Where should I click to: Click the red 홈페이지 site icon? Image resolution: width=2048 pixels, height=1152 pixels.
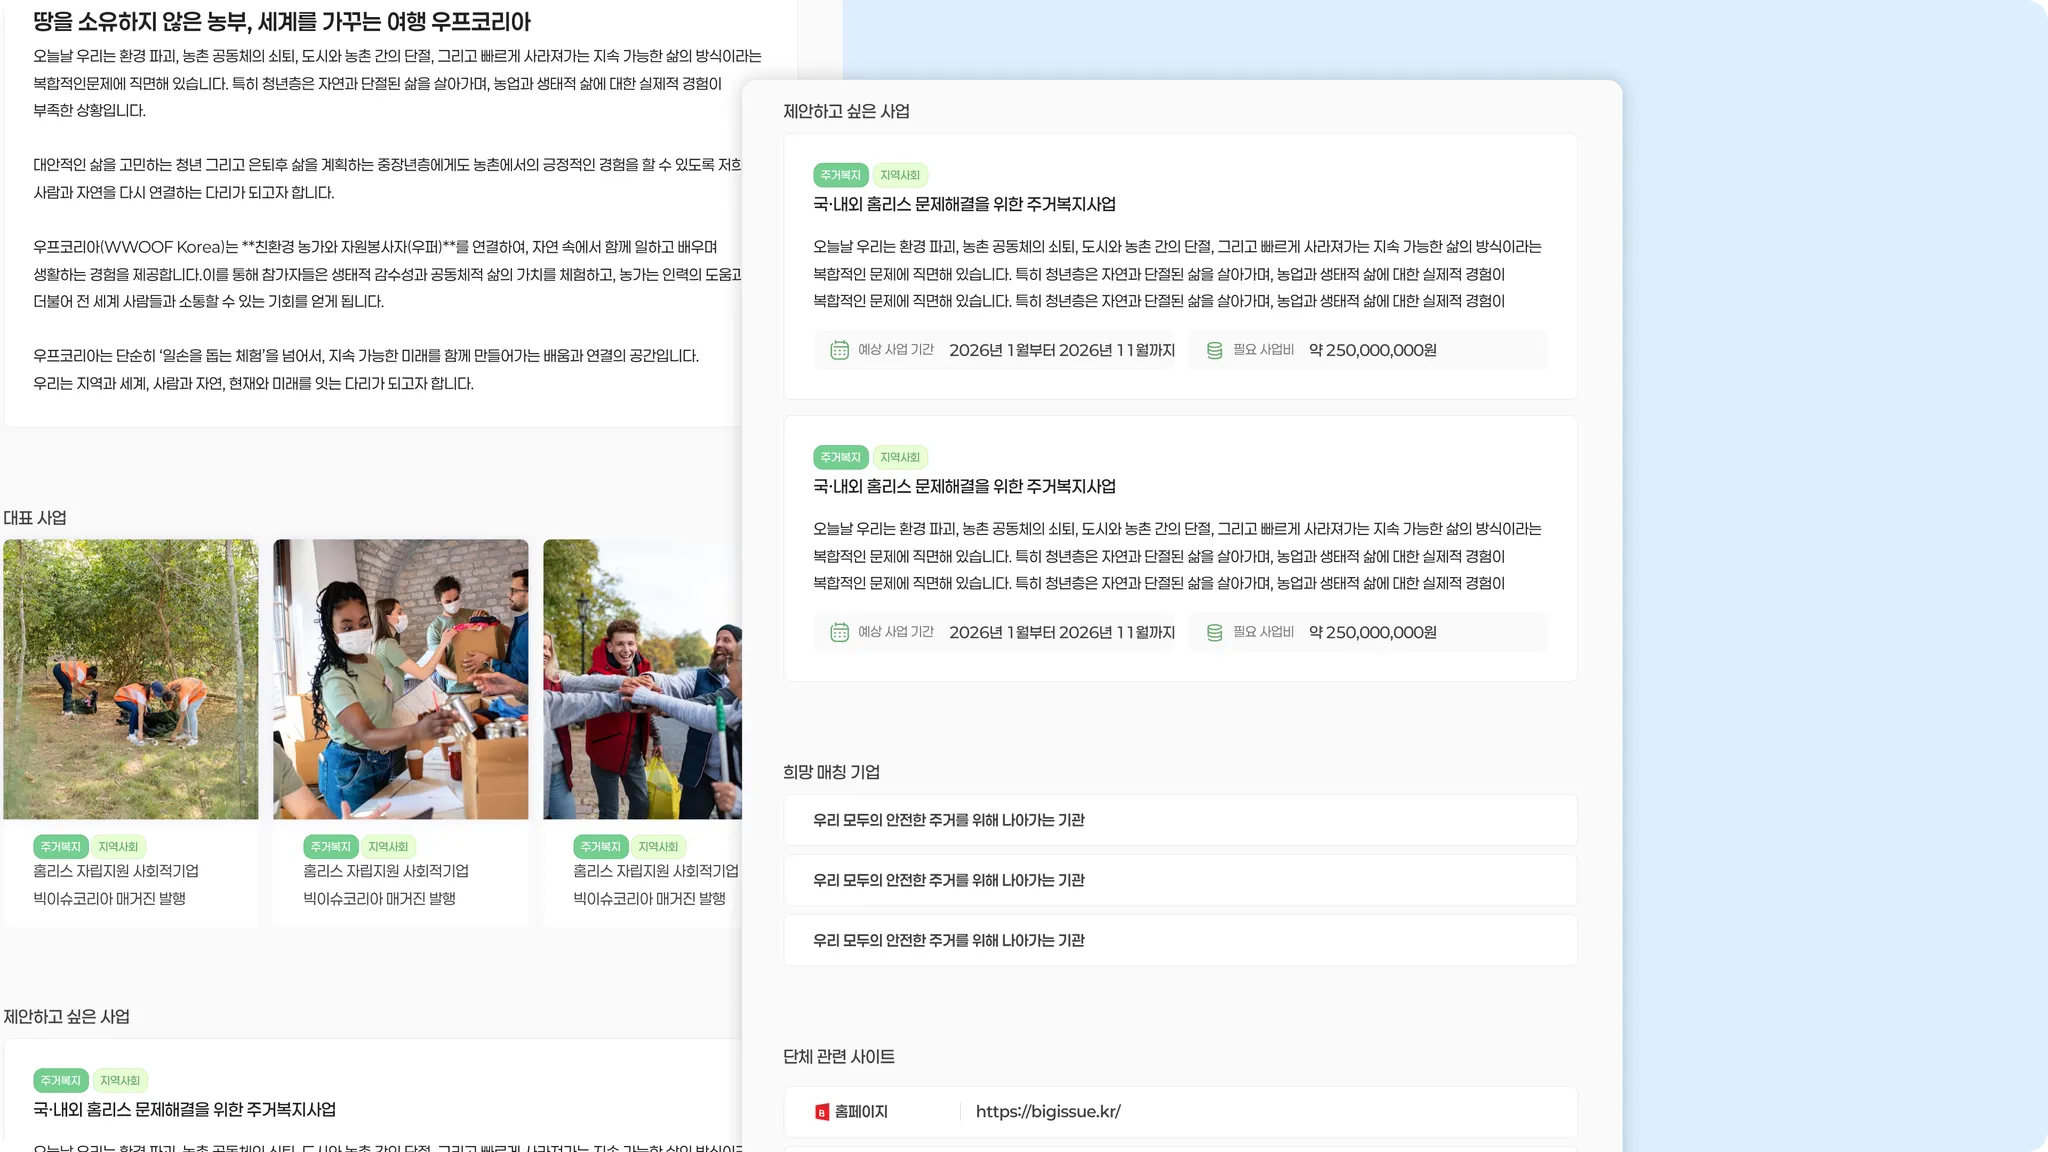822,1112
